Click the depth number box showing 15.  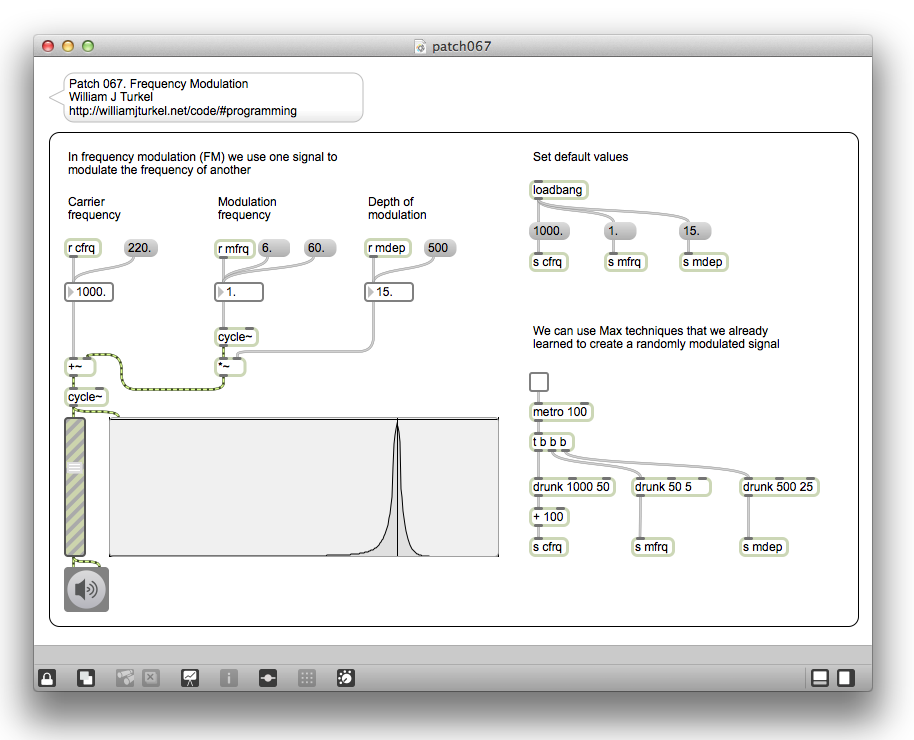[x=390, y=292]
